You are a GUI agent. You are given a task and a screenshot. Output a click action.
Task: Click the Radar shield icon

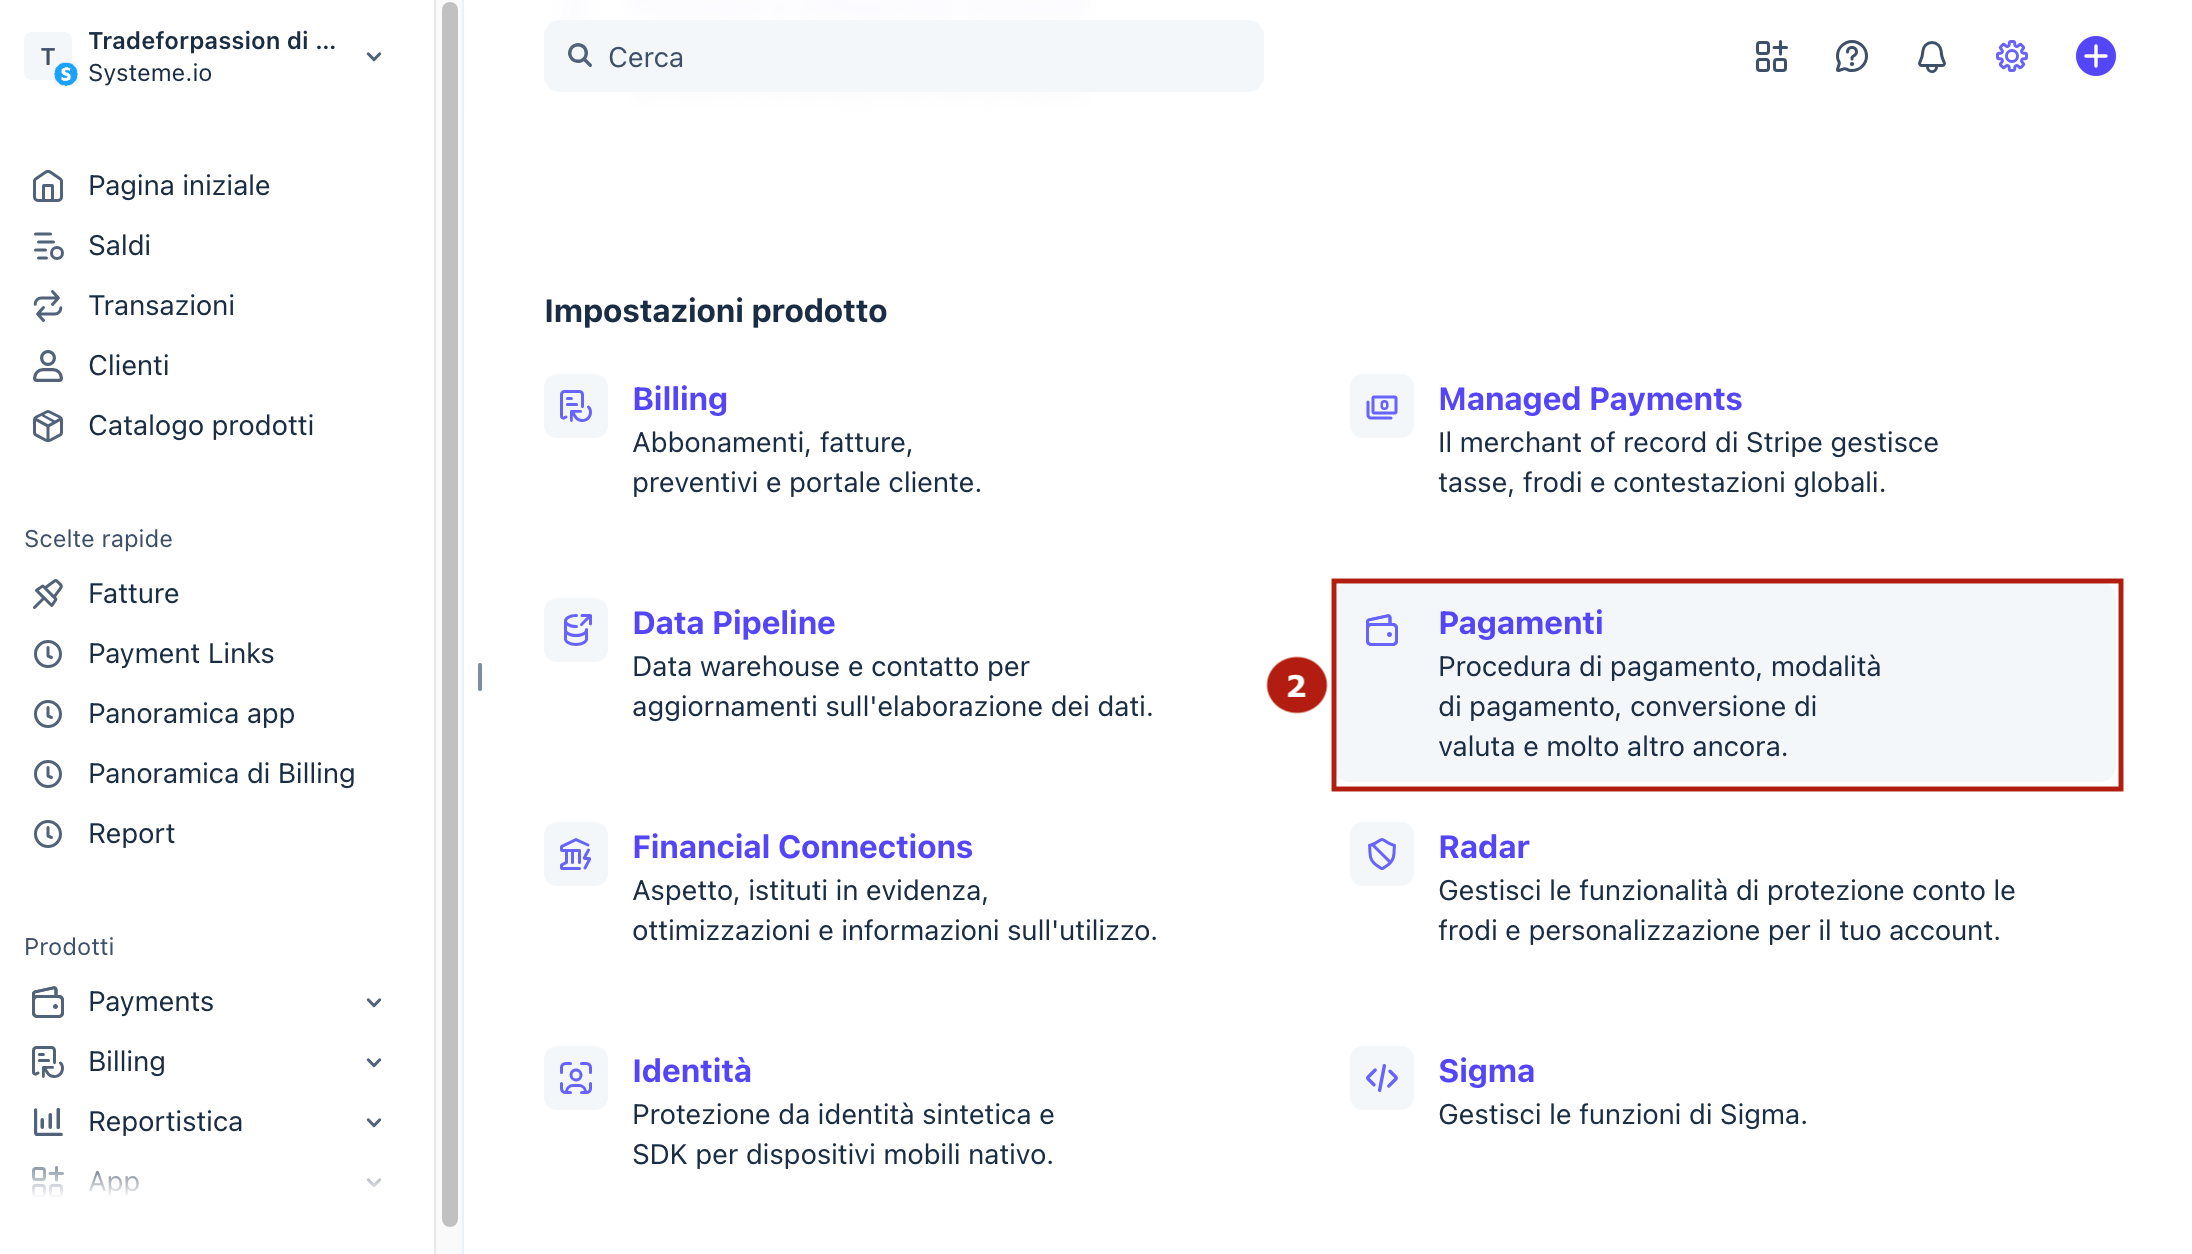coord(1382,854)
